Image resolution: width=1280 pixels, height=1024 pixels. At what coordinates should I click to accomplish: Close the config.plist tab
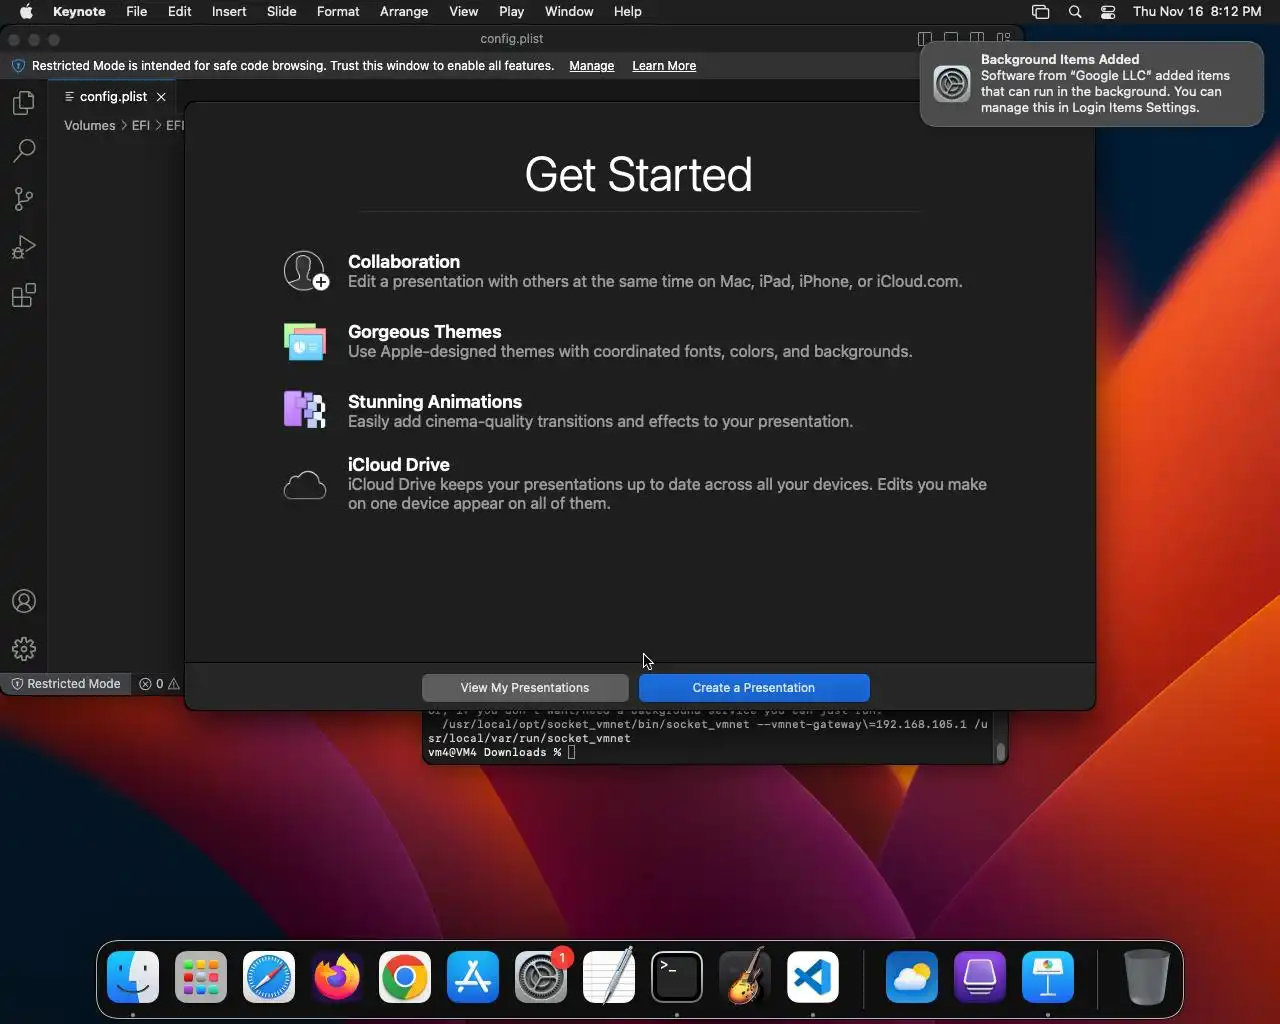tap(161, 97)
